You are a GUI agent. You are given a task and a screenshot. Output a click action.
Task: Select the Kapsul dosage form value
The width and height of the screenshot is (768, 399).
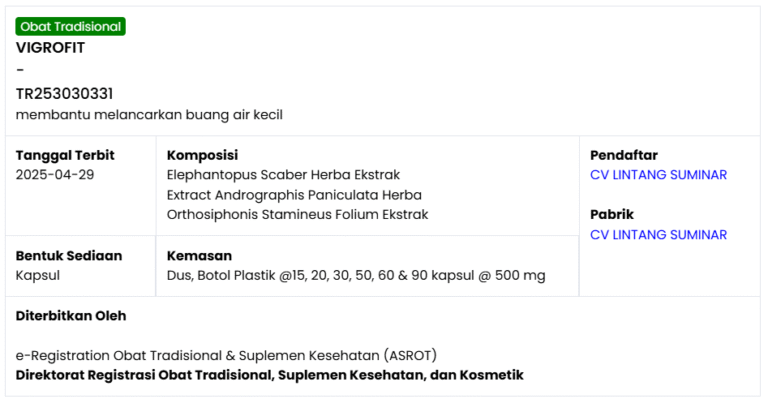[38, 276]
